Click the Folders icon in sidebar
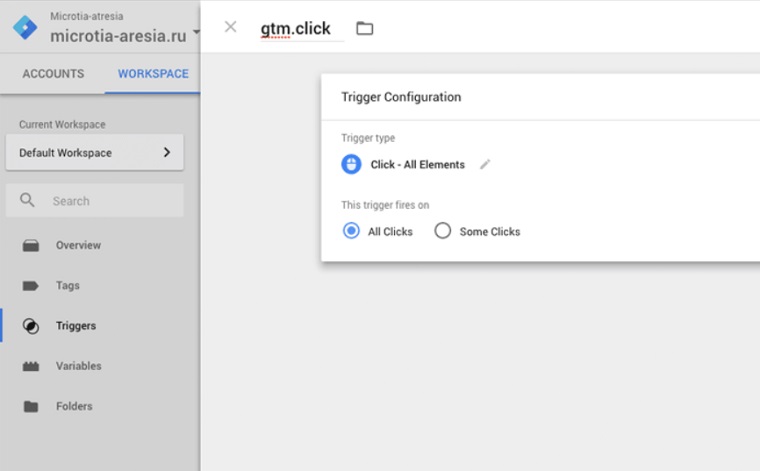The image size is (760, 471). point(31,407)
